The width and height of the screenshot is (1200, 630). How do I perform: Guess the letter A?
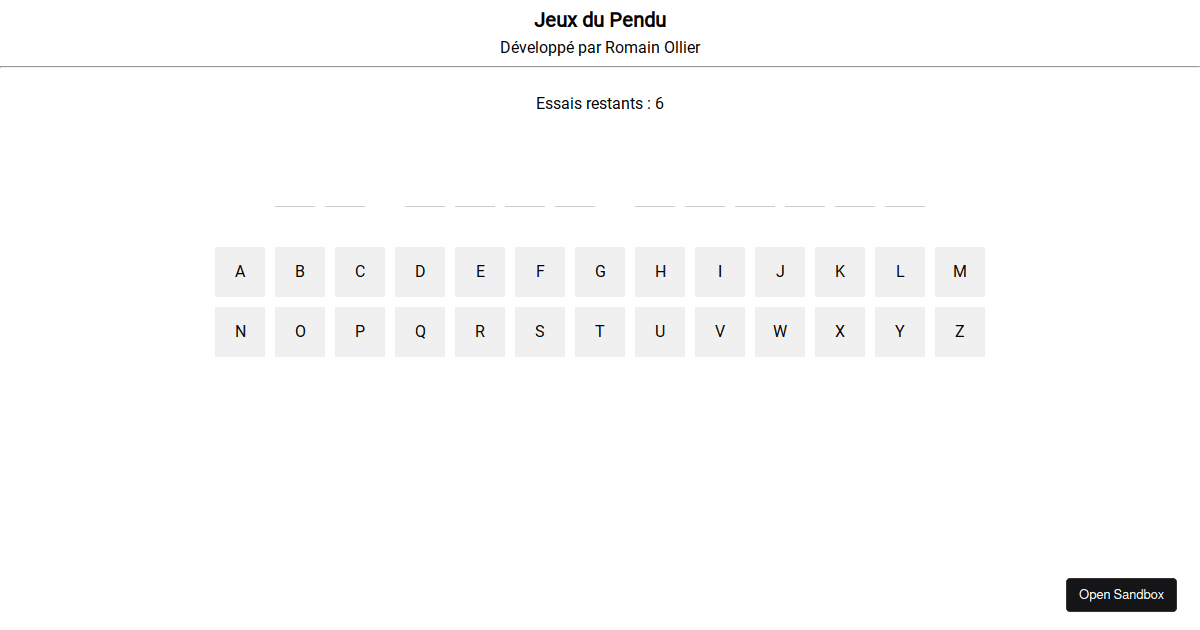(240, 271)
